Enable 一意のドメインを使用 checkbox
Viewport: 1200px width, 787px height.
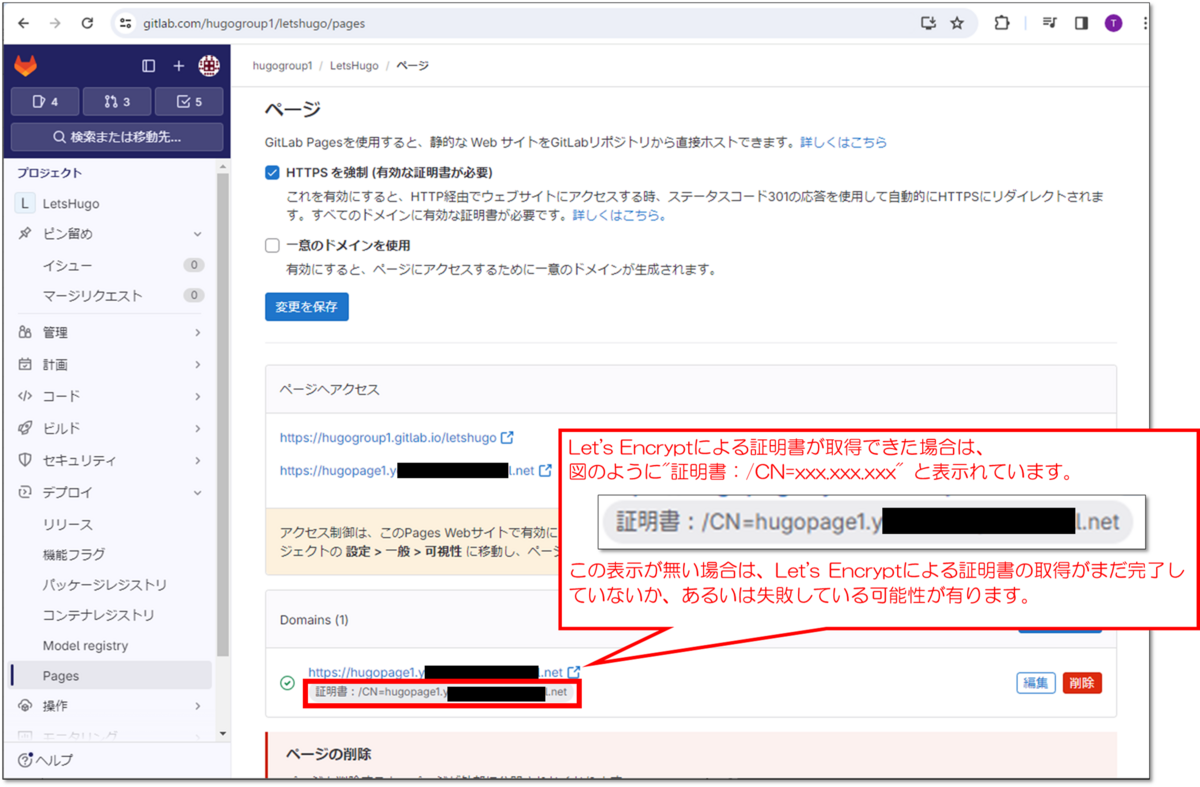point(272,245)
